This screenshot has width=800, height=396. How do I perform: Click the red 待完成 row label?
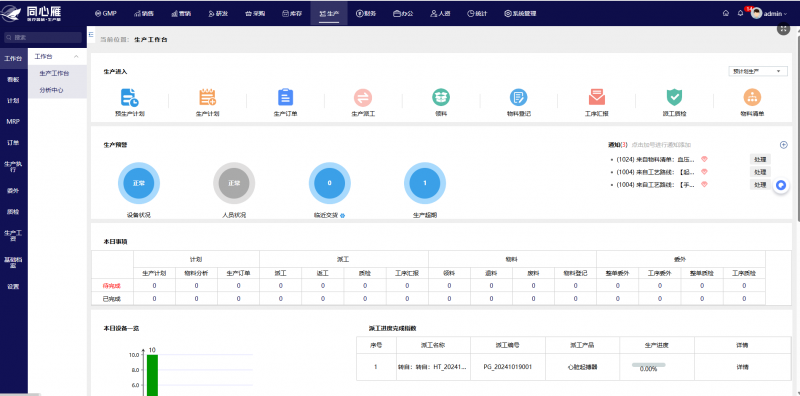tap(112, 286)
